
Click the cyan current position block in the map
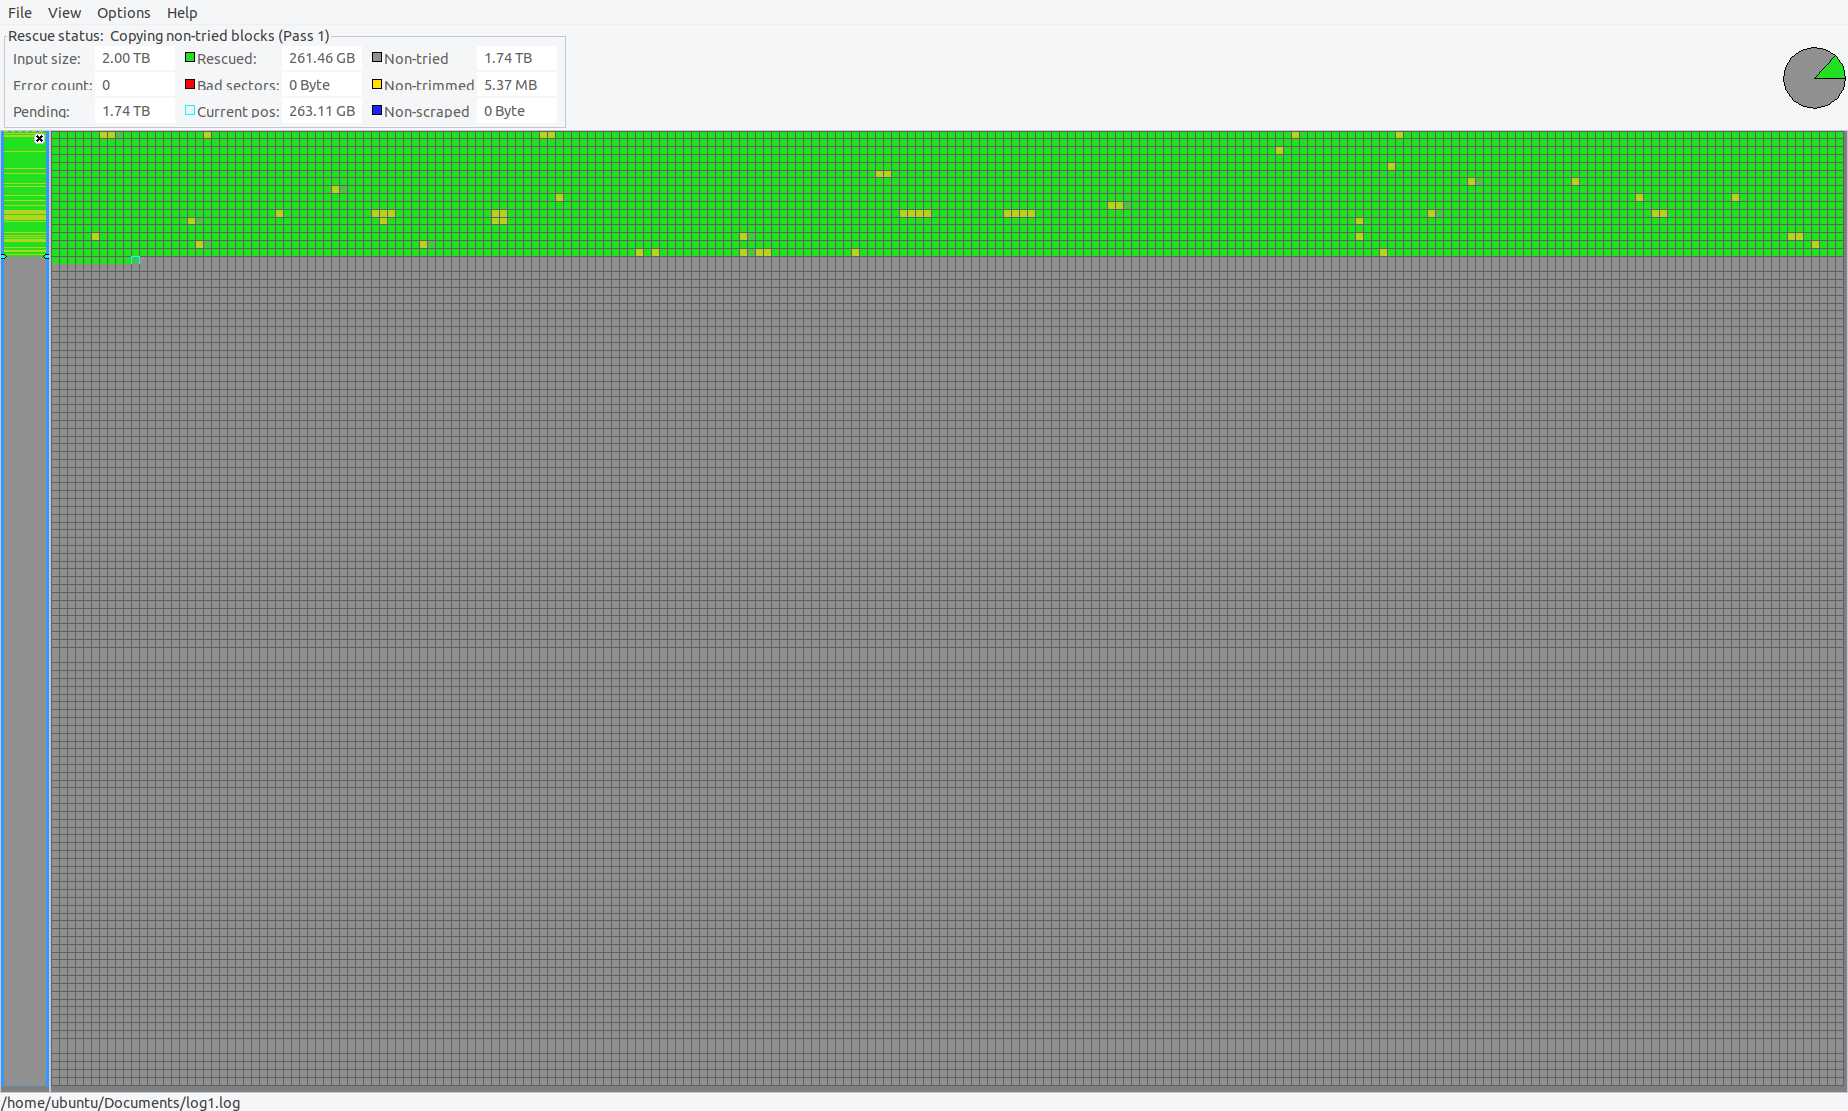(135, 258)
